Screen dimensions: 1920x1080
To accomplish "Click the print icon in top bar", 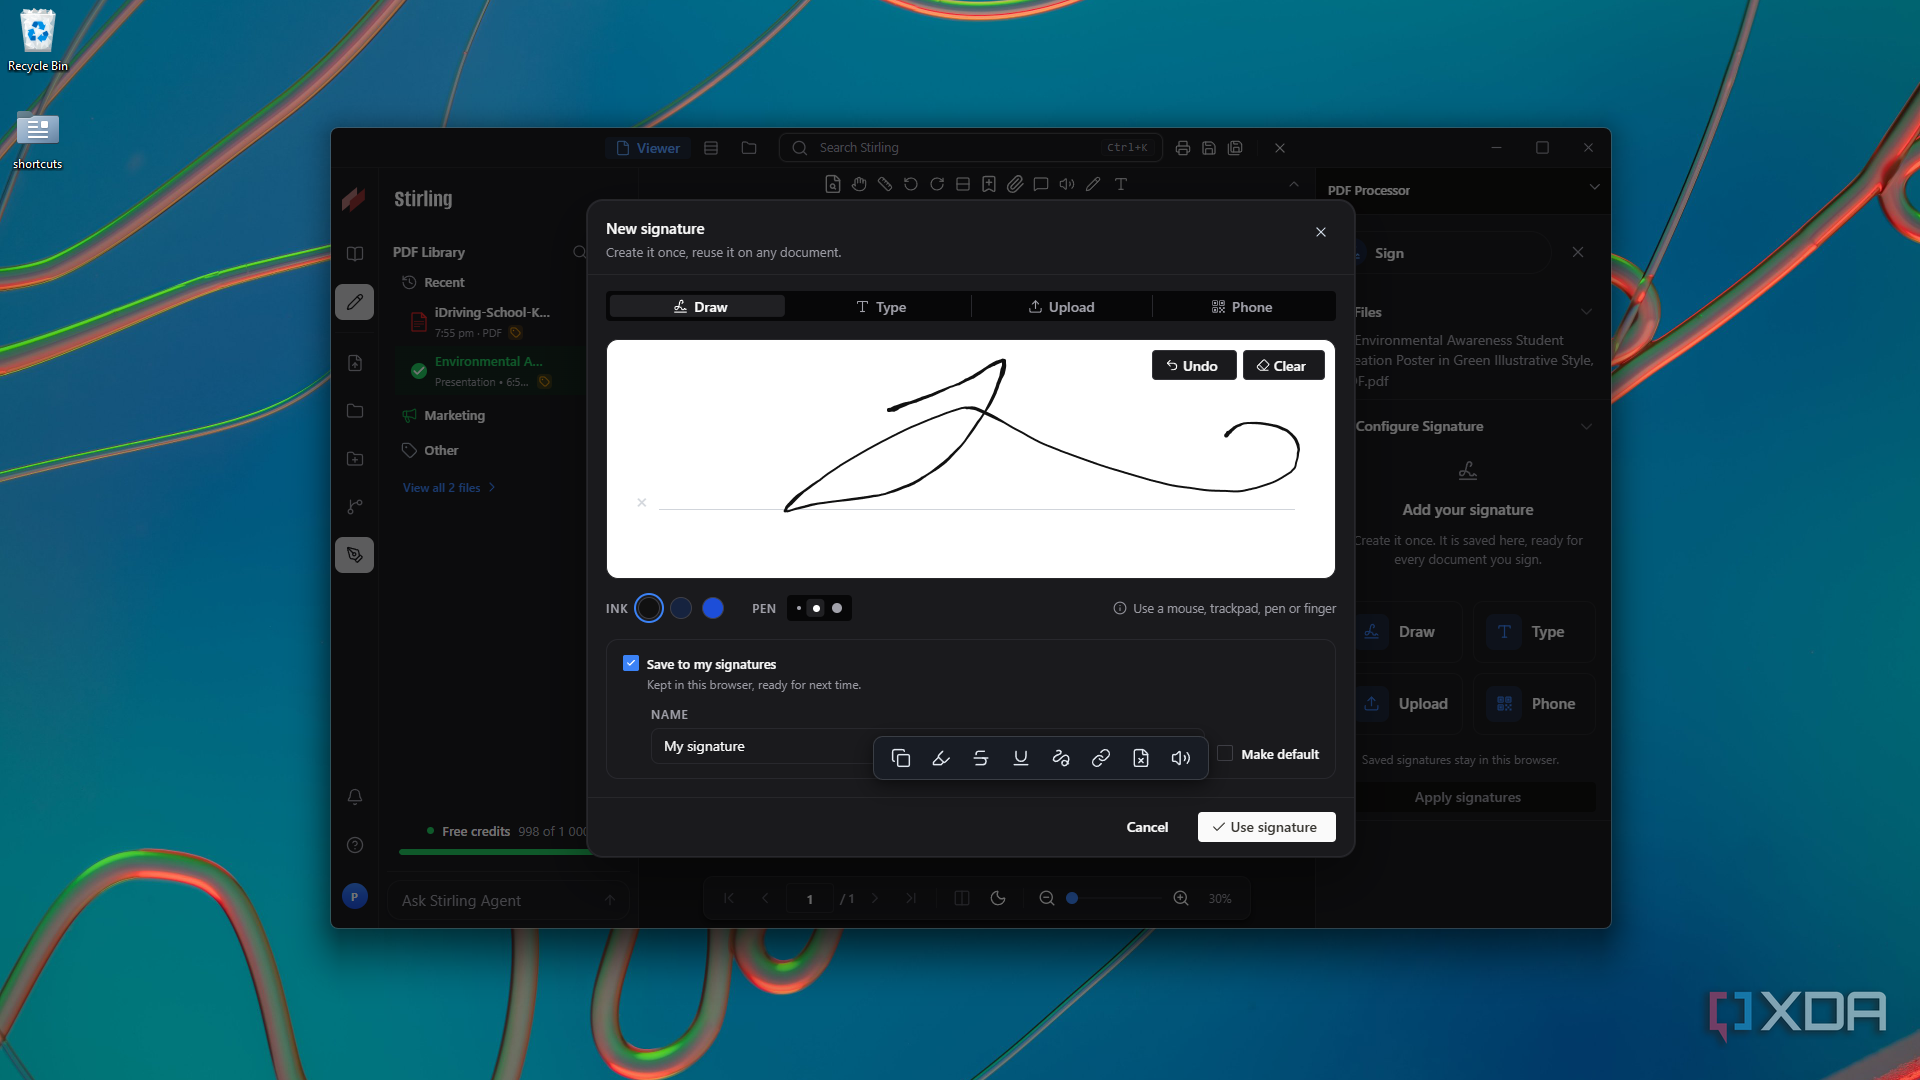I will pyautogui.click(x=1183, y=148).
